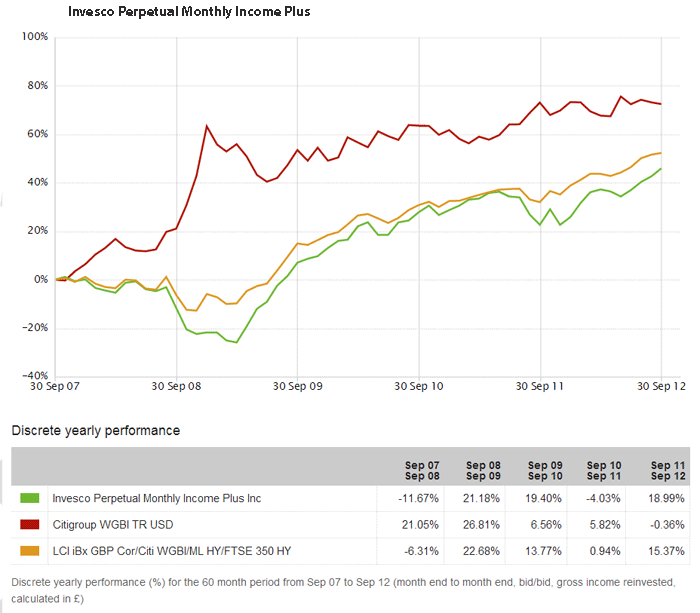Click the 100% y-axis label

[x=35, y=37]
